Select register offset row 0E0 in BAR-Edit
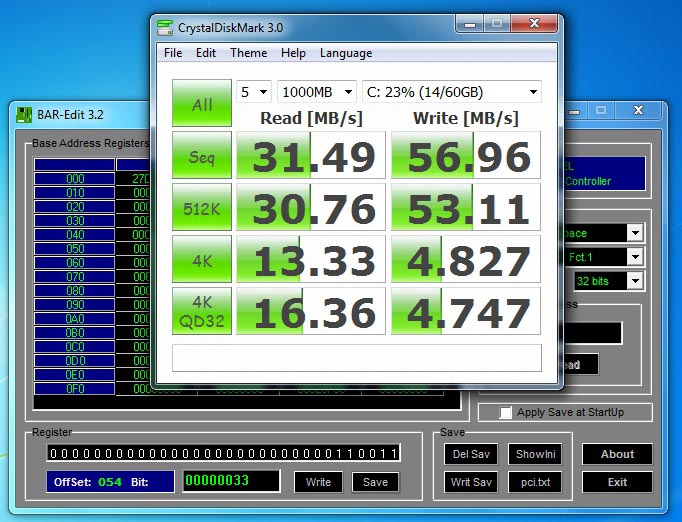 click(74, 375)
